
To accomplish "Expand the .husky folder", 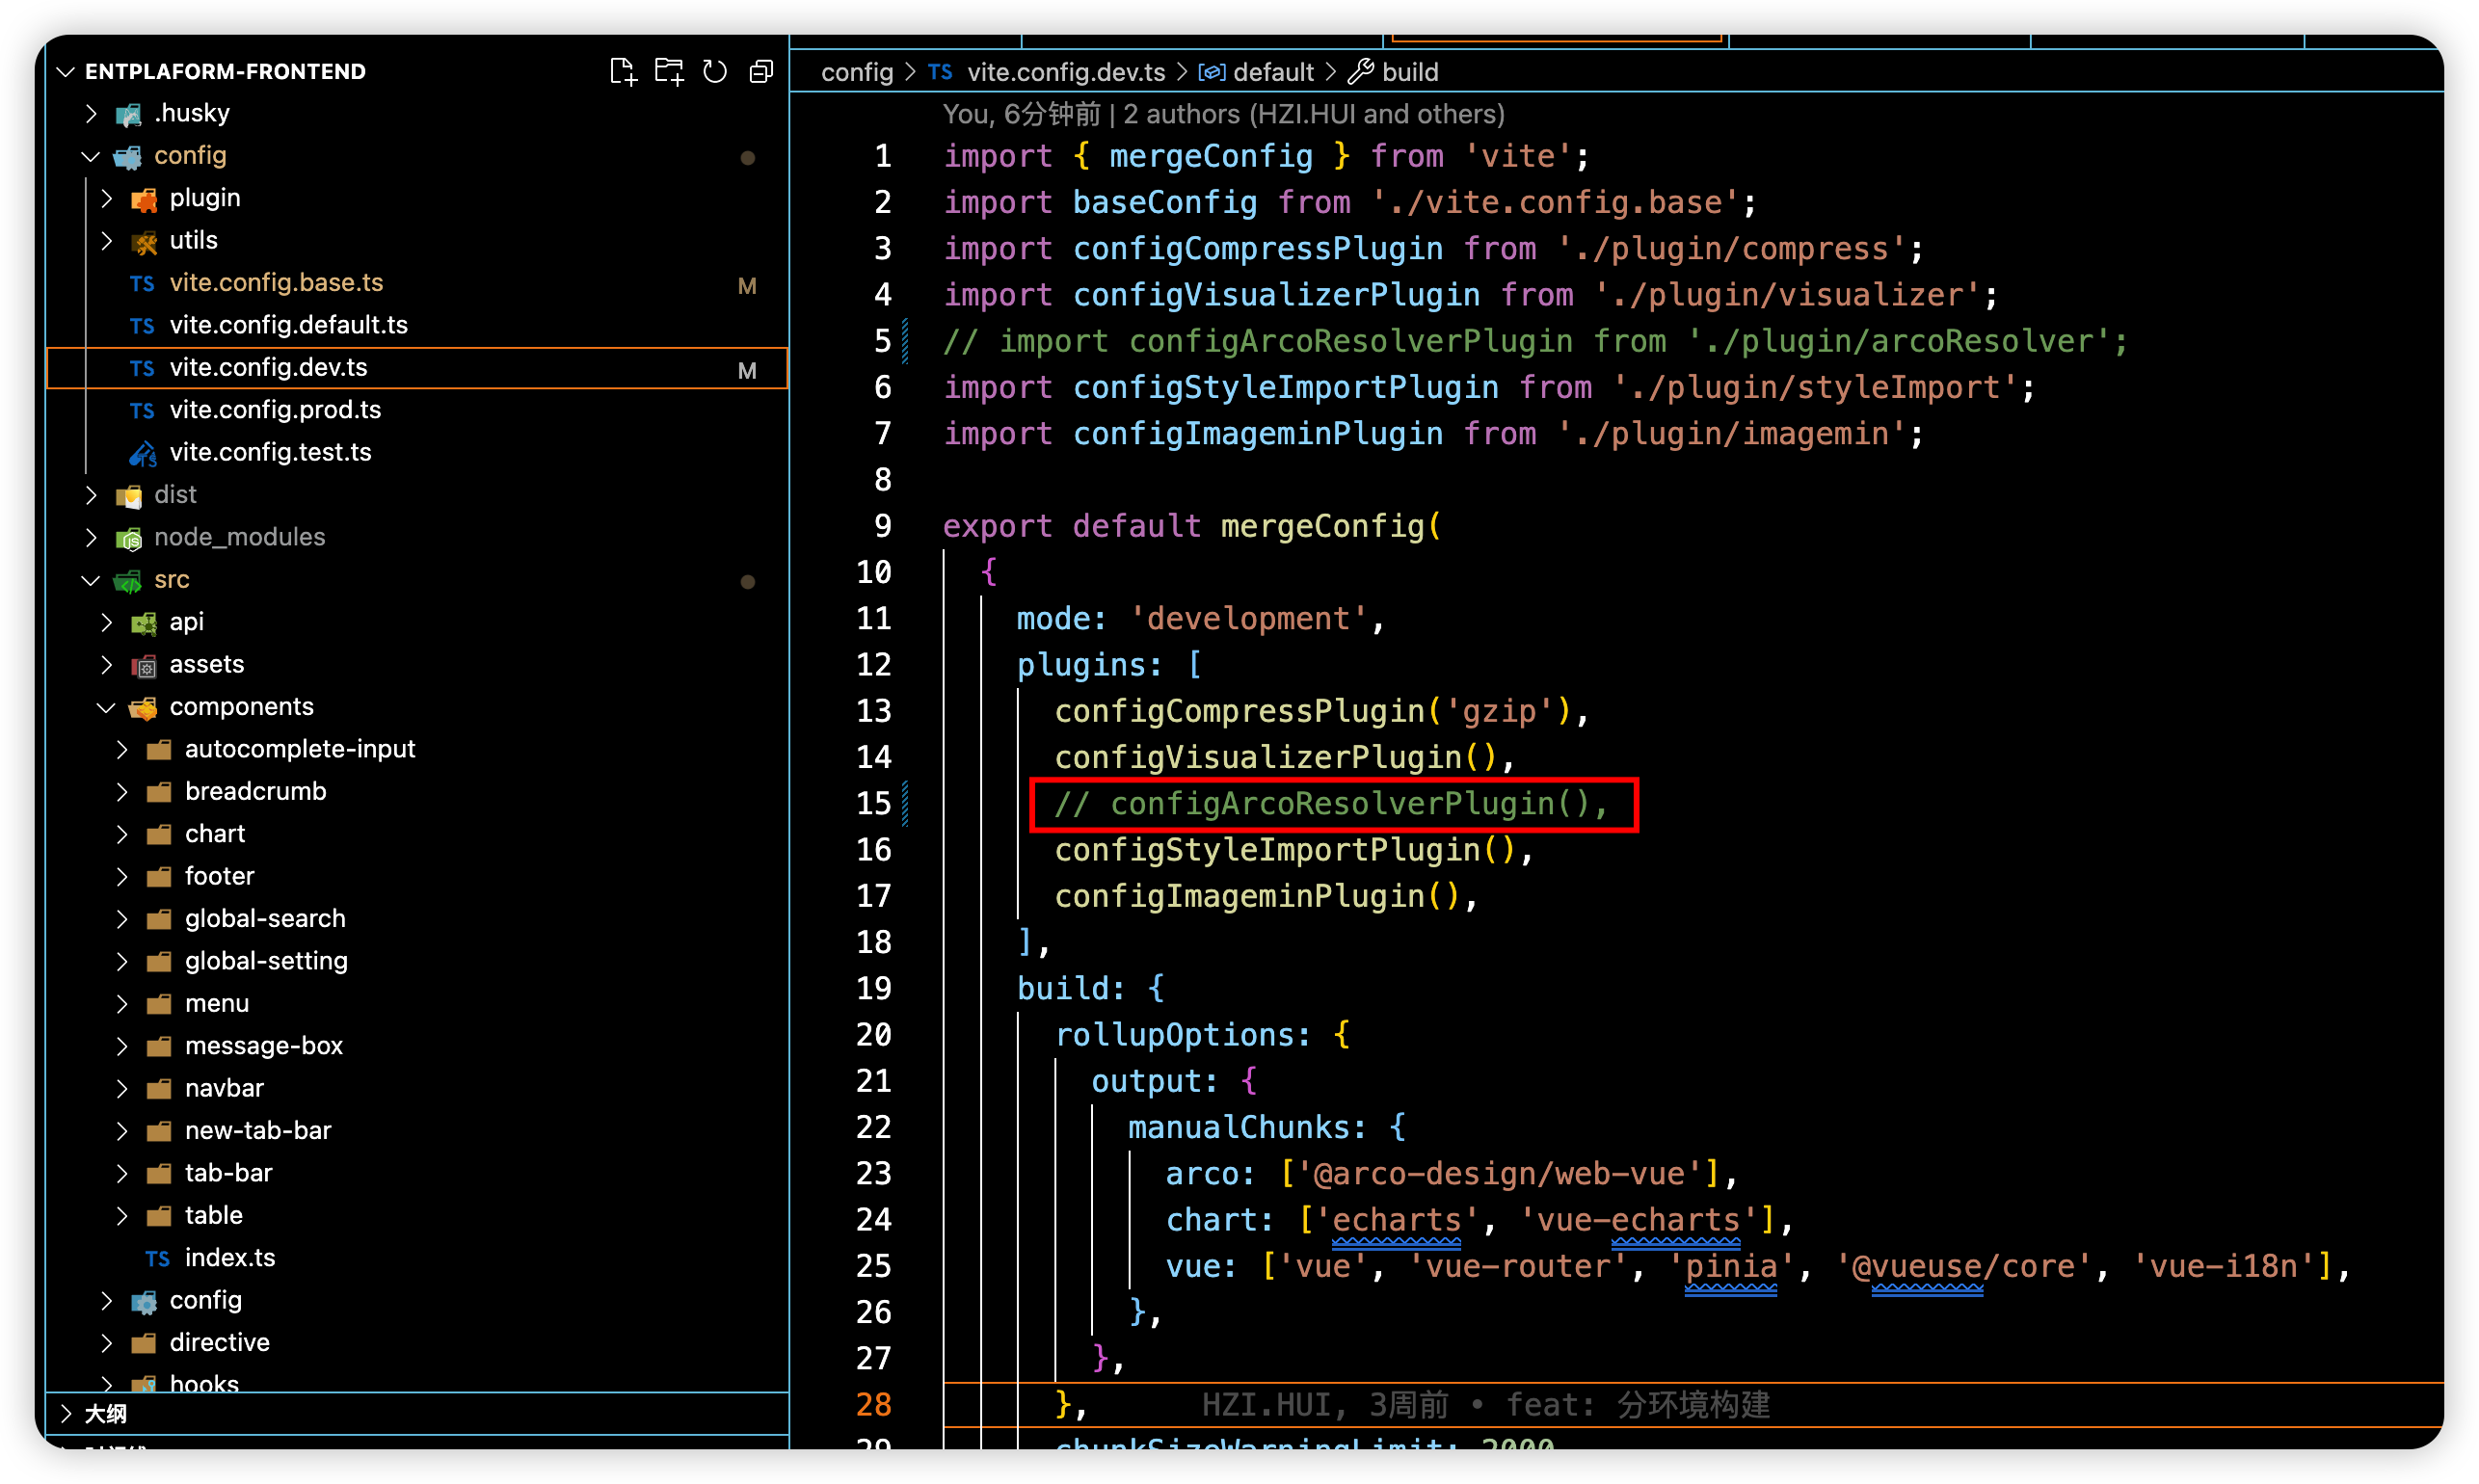I will (91, 114).
